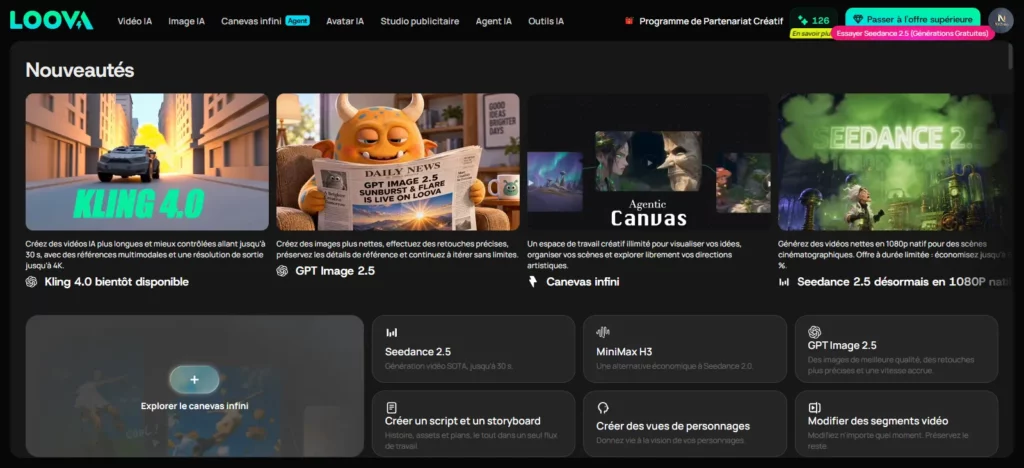Click Seedance 2.5 désormais en 1080P title

tap(904, 282)
